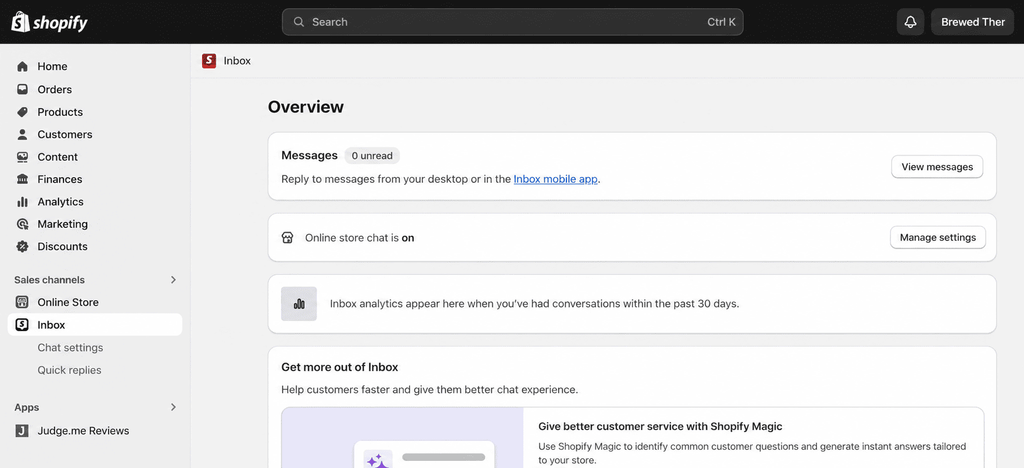
Task: Open Chat settings under Inbox
Action: click(71, 348)
